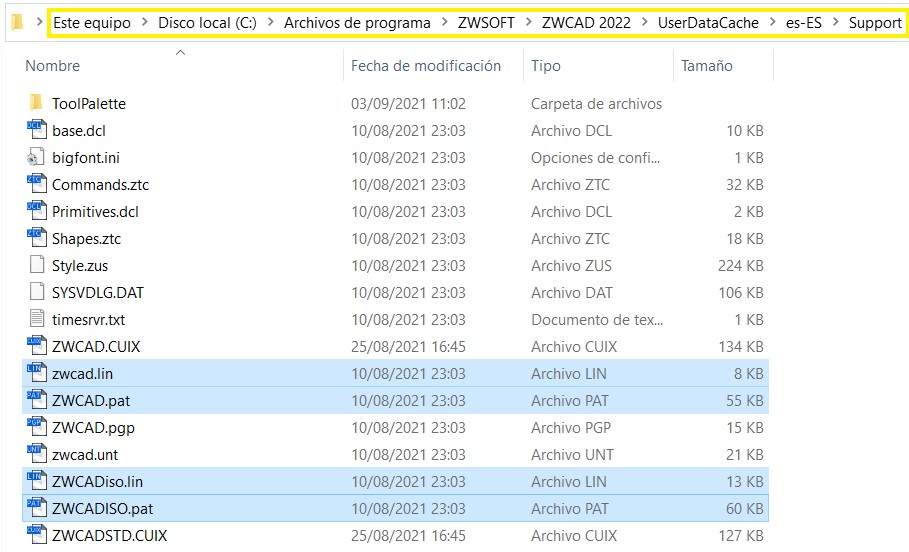Click the bigfont.ini settings file icon
This screenshot has width=909, height=552.
coord(37,157)
